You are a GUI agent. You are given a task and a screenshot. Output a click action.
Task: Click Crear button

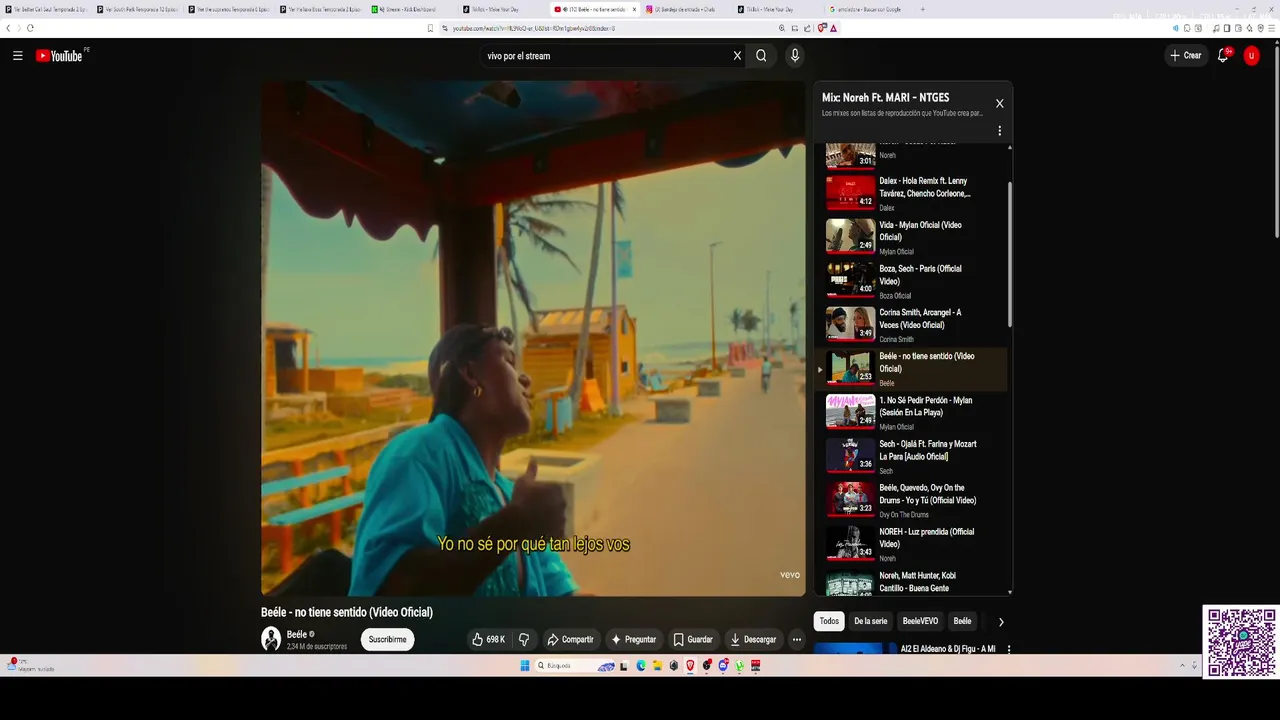[1186, 56]
